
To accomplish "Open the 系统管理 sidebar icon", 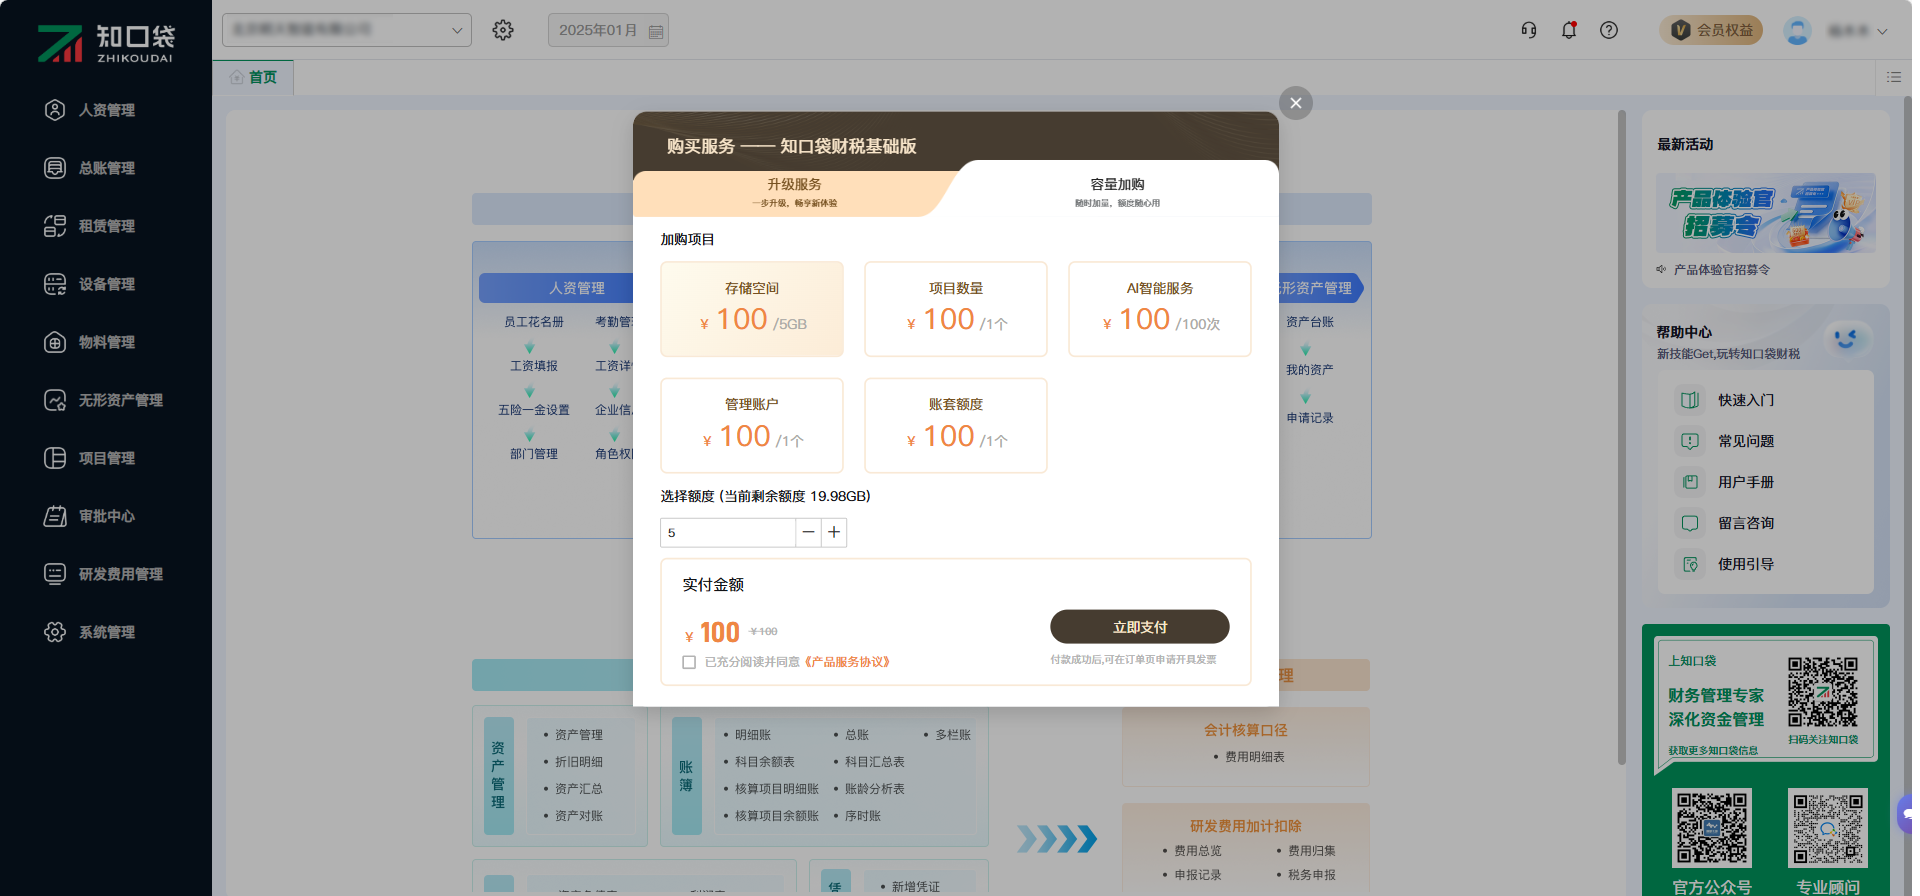I will pyautogui.click(x=55, y=632).
